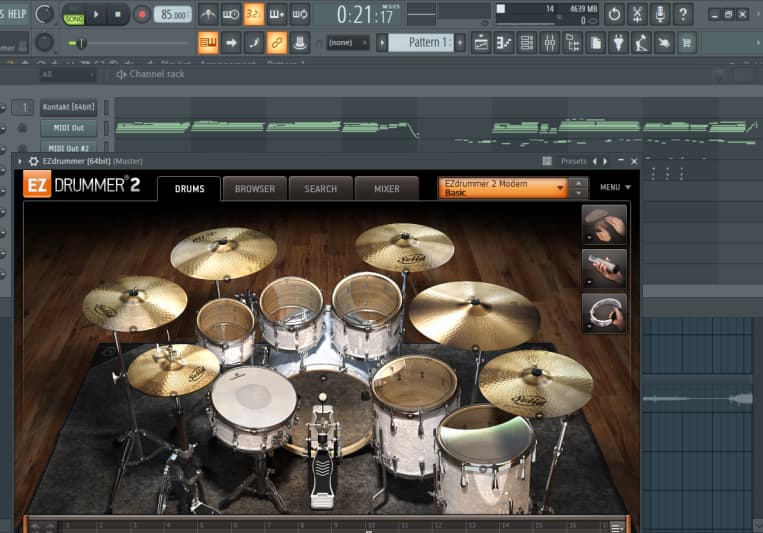Open pattern list arrow before Pattern 1

coord(382,43)
